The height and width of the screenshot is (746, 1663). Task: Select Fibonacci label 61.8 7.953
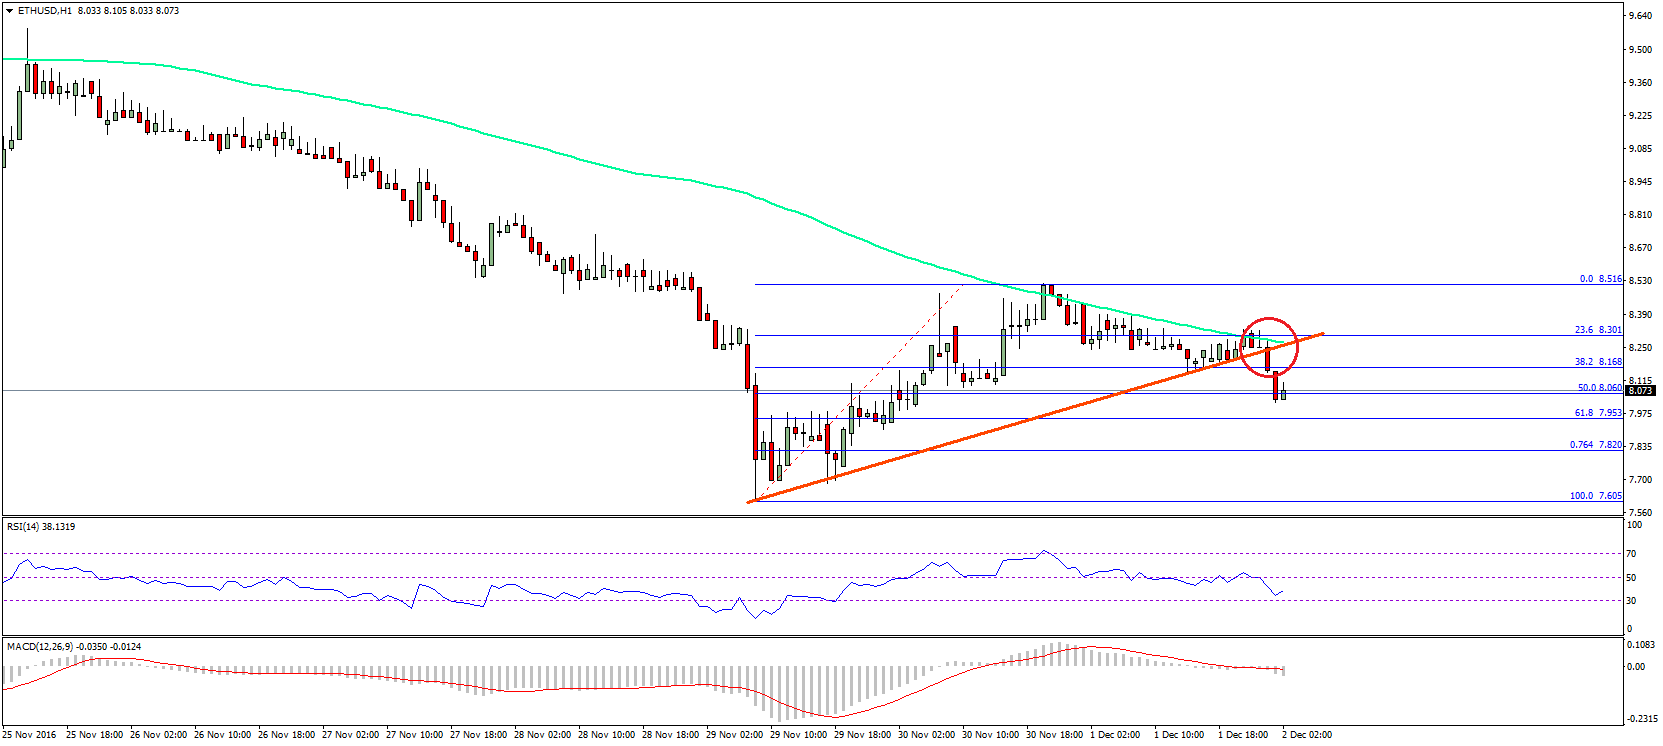coord(1599,412)
